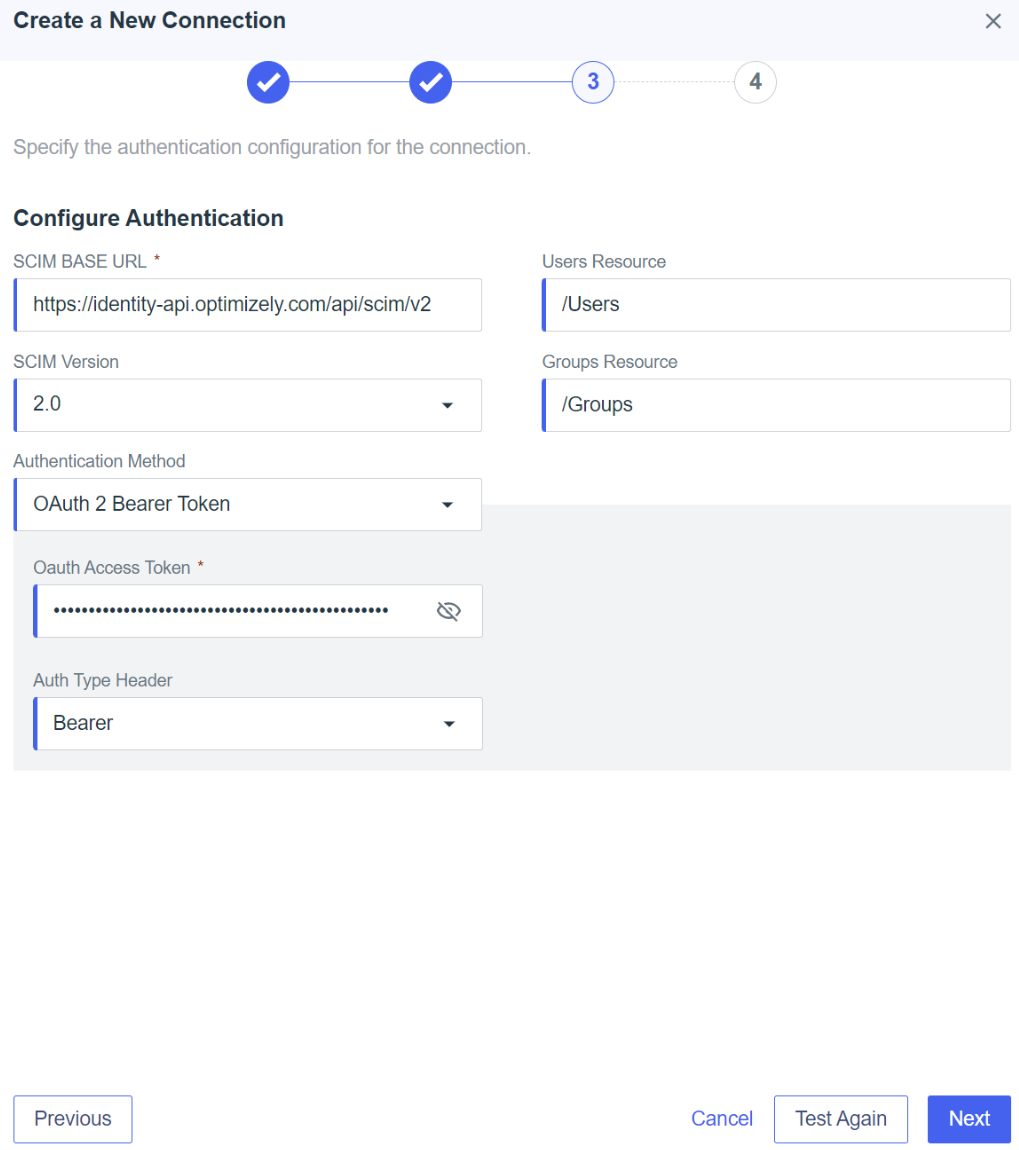The height and width of the screenshot is (1150, 1019).
Task: Expand the Authentication Method dropdown arrow
Action: point(448,505)
